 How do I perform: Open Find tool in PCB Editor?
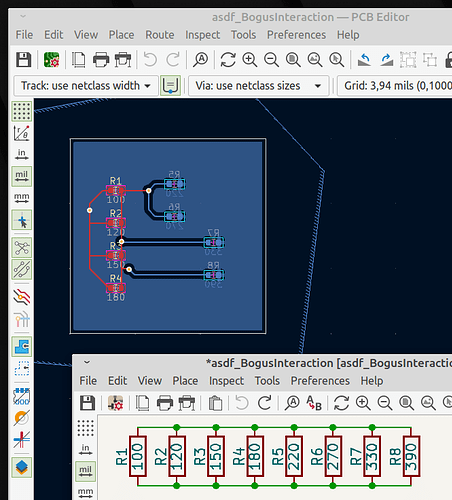pos(201,60)
